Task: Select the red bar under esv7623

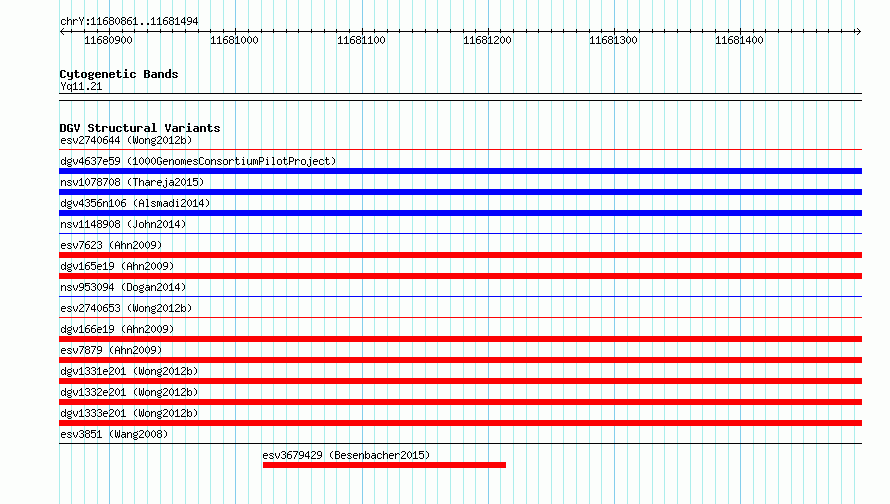Action: (x=460, y=255)
